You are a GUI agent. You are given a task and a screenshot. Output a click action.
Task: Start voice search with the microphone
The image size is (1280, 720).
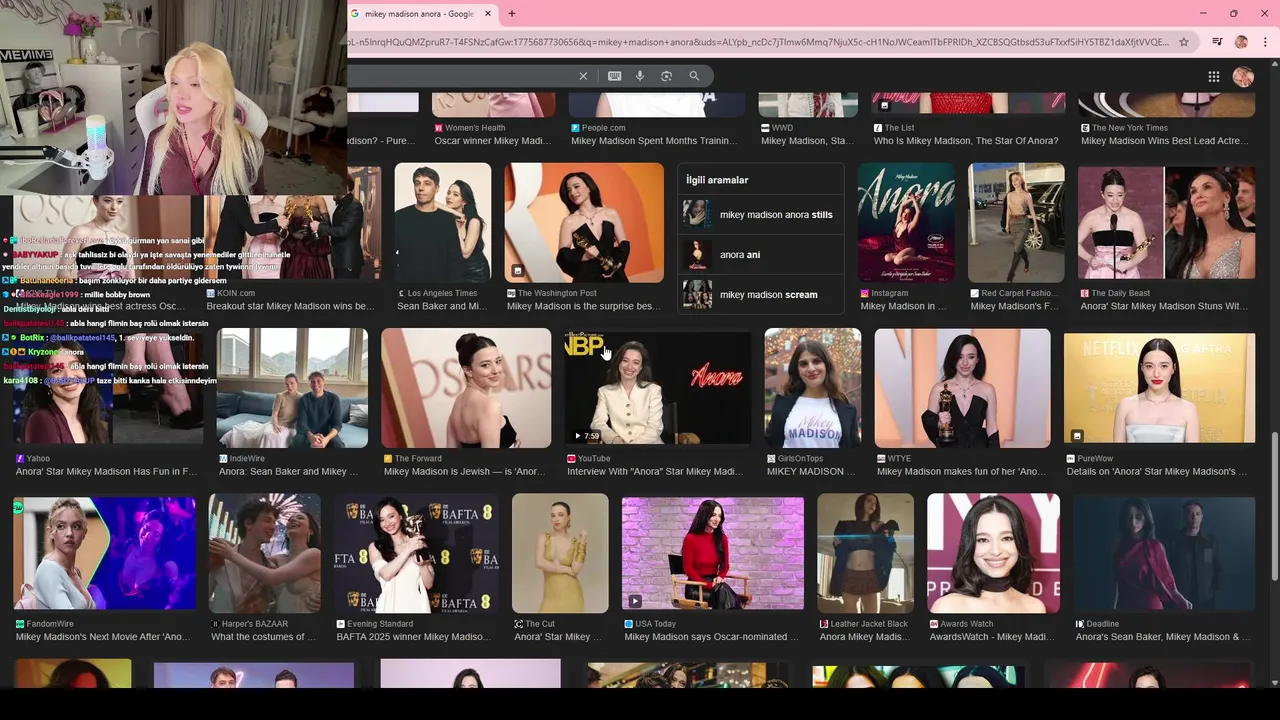tap(640, 76)
